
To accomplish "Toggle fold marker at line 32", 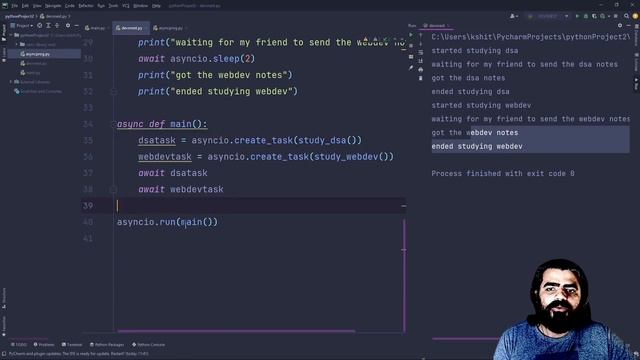I will click(114, 91).
